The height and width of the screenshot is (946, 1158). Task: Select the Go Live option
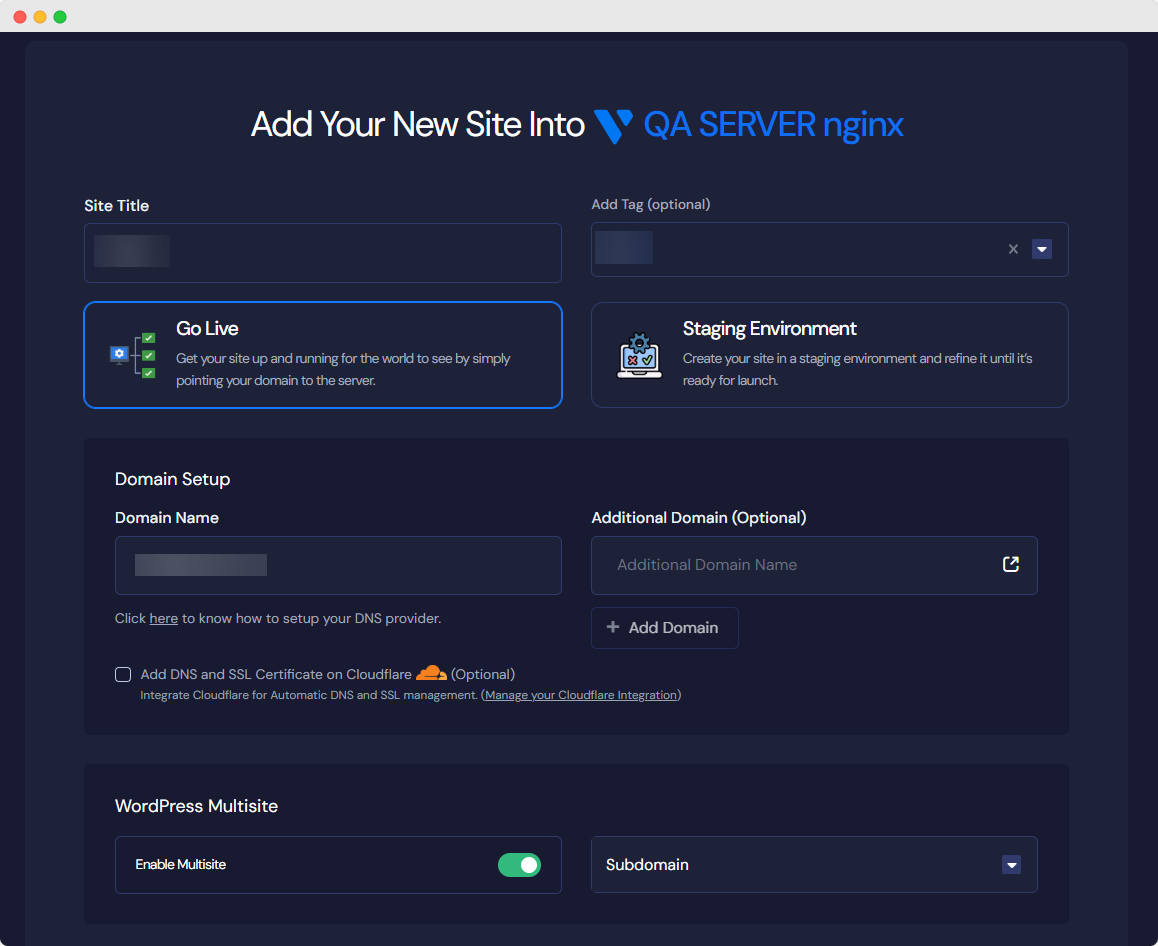click(323, 355)
